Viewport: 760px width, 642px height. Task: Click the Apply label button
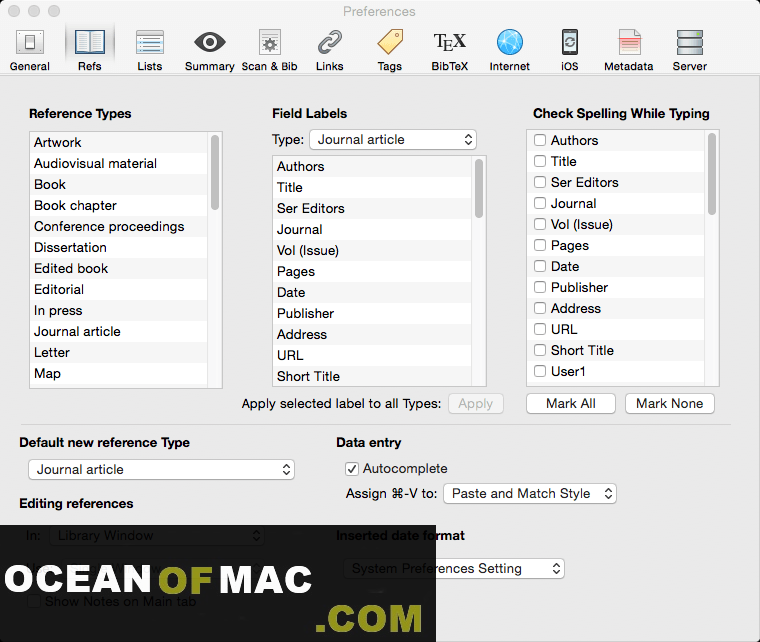point(476,404)
